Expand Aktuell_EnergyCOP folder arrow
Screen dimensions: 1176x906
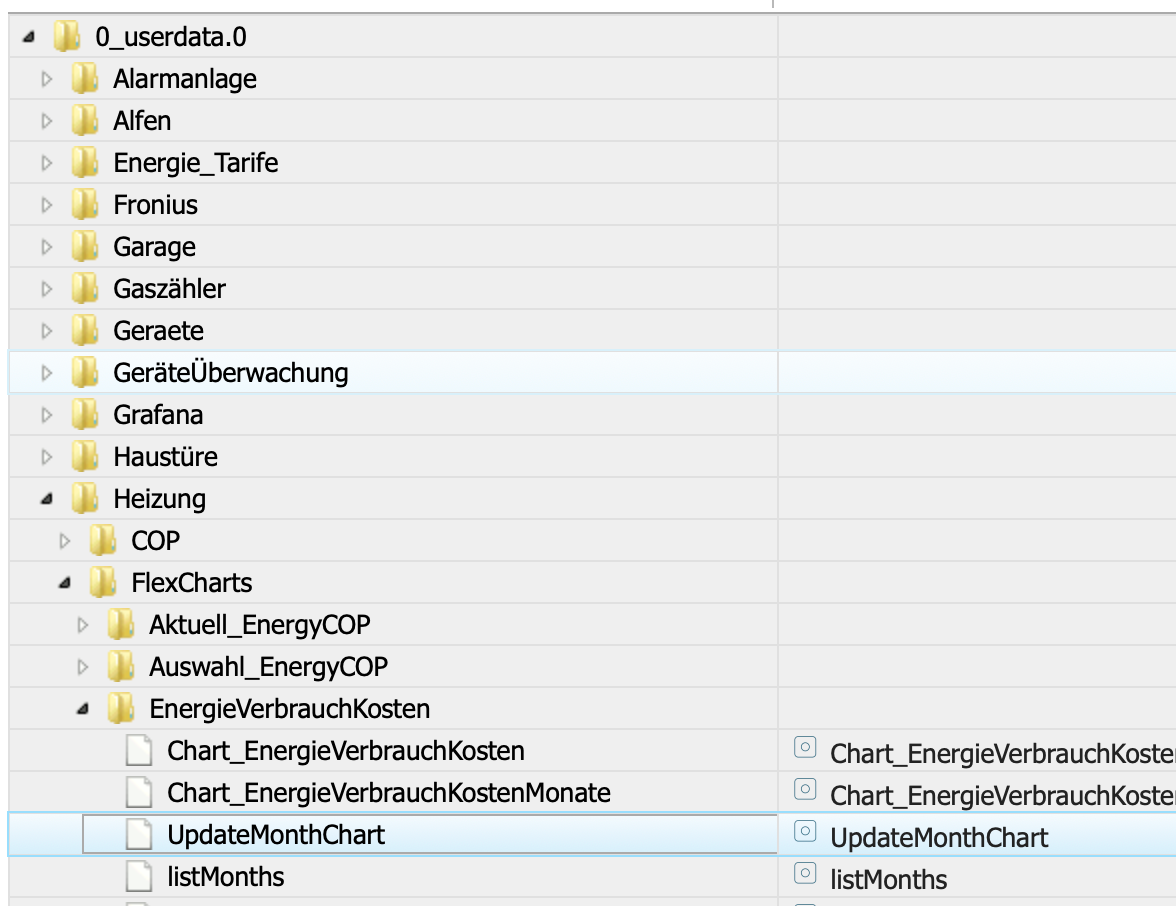pyautogui.click(x=83, y=625)
